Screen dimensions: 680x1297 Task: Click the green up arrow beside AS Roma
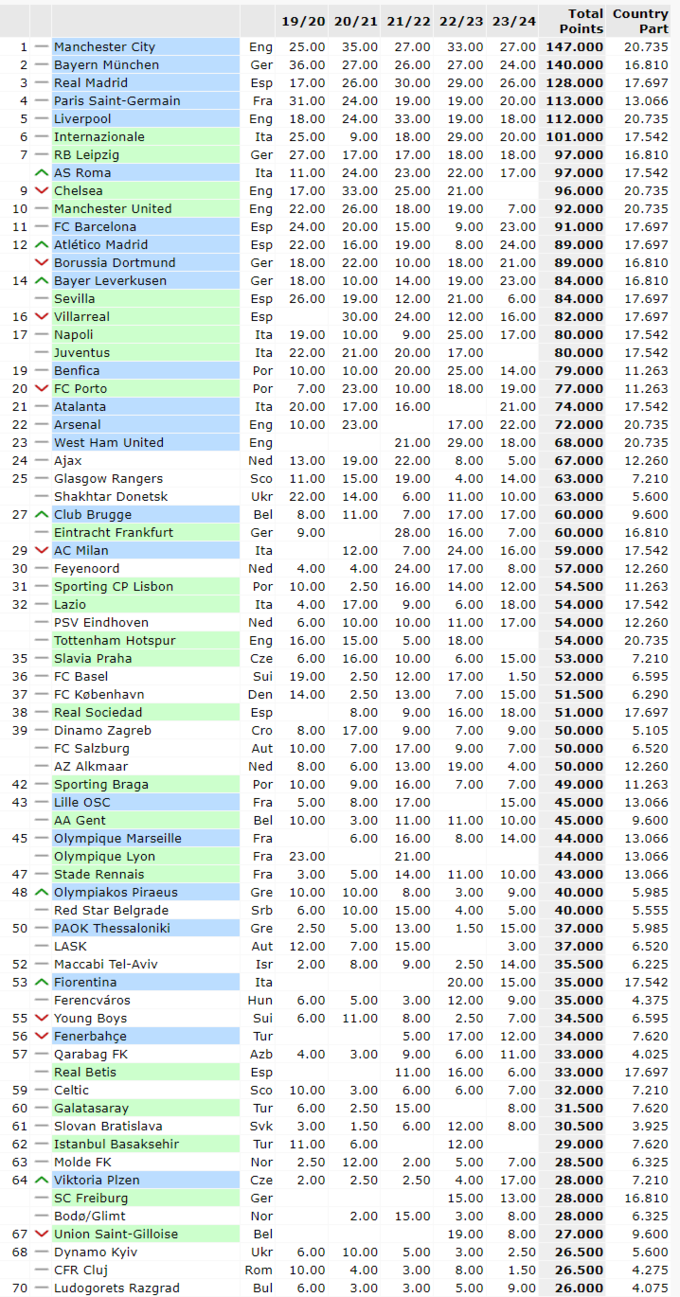pos(41,173)
